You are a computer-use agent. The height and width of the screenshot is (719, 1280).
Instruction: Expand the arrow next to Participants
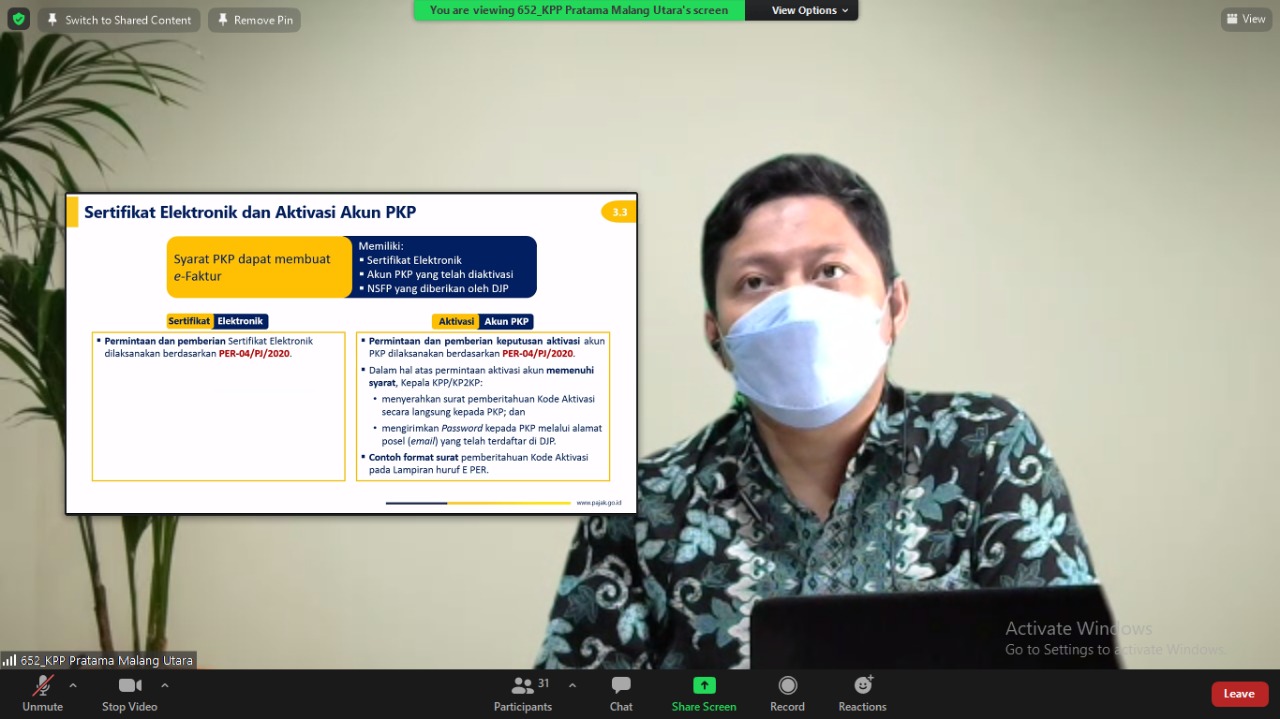click(572, 686)
